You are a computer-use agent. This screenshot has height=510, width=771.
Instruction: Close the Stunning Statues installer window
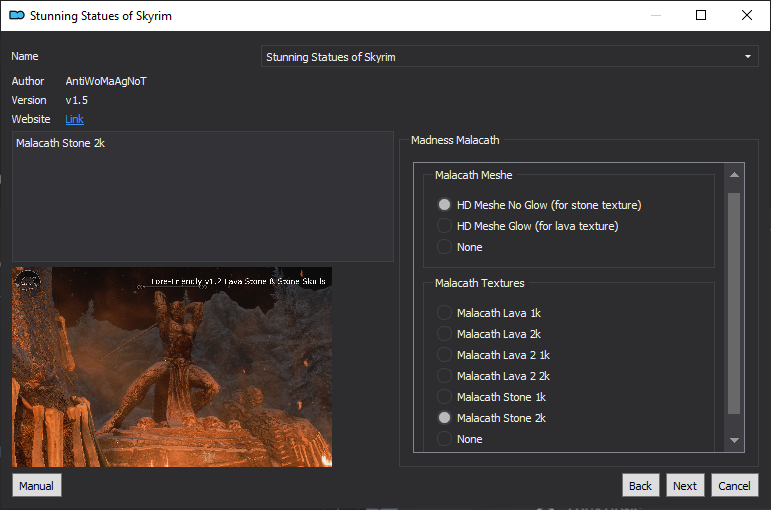tap(746, 15)
